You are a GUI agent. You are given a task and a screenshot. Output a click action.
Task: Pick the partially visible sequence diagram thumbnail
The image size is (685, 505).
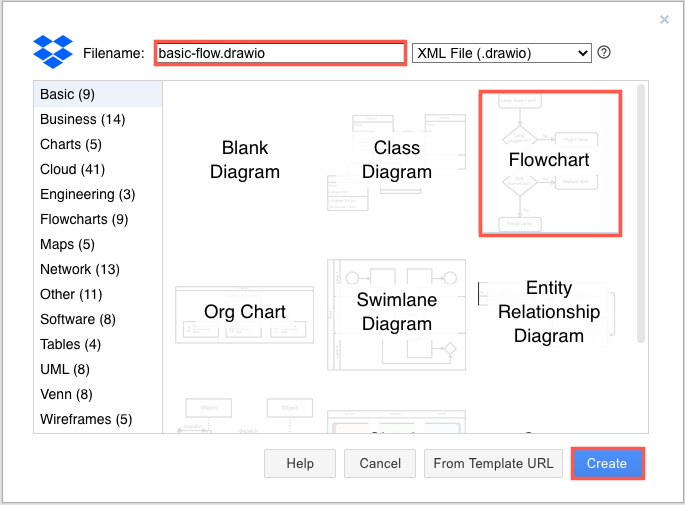pyautogui.click(x=245, y=415)
